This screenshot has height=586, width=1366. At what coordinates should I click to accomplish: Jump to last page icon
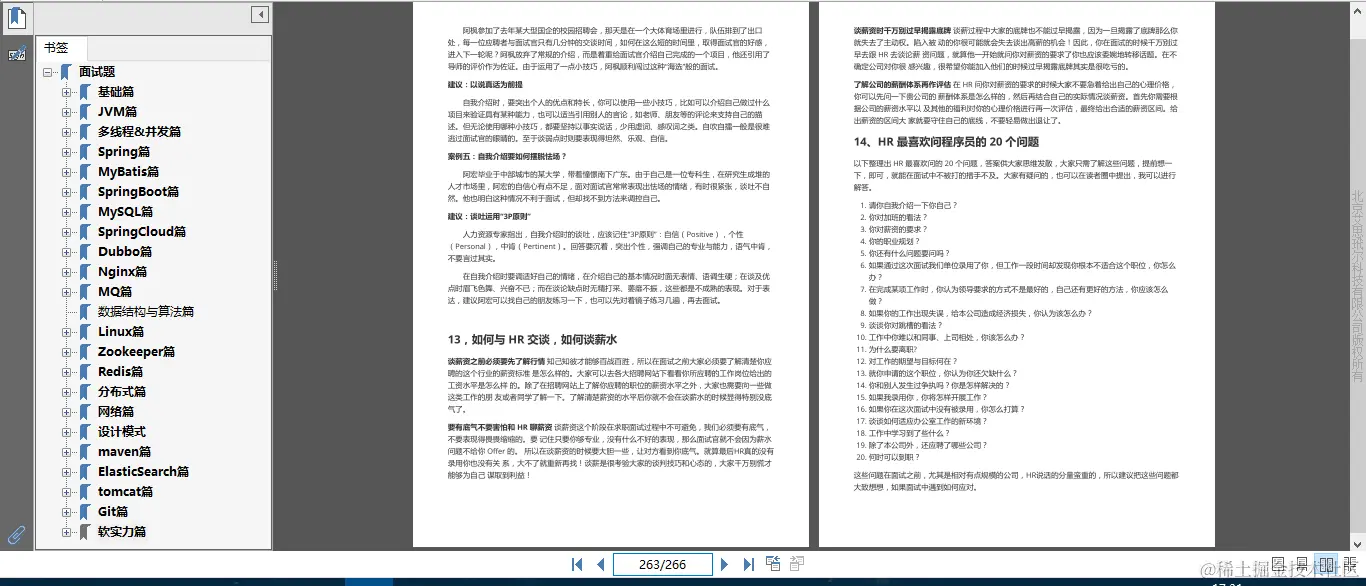pyautogui.click(x=748, y=565)
